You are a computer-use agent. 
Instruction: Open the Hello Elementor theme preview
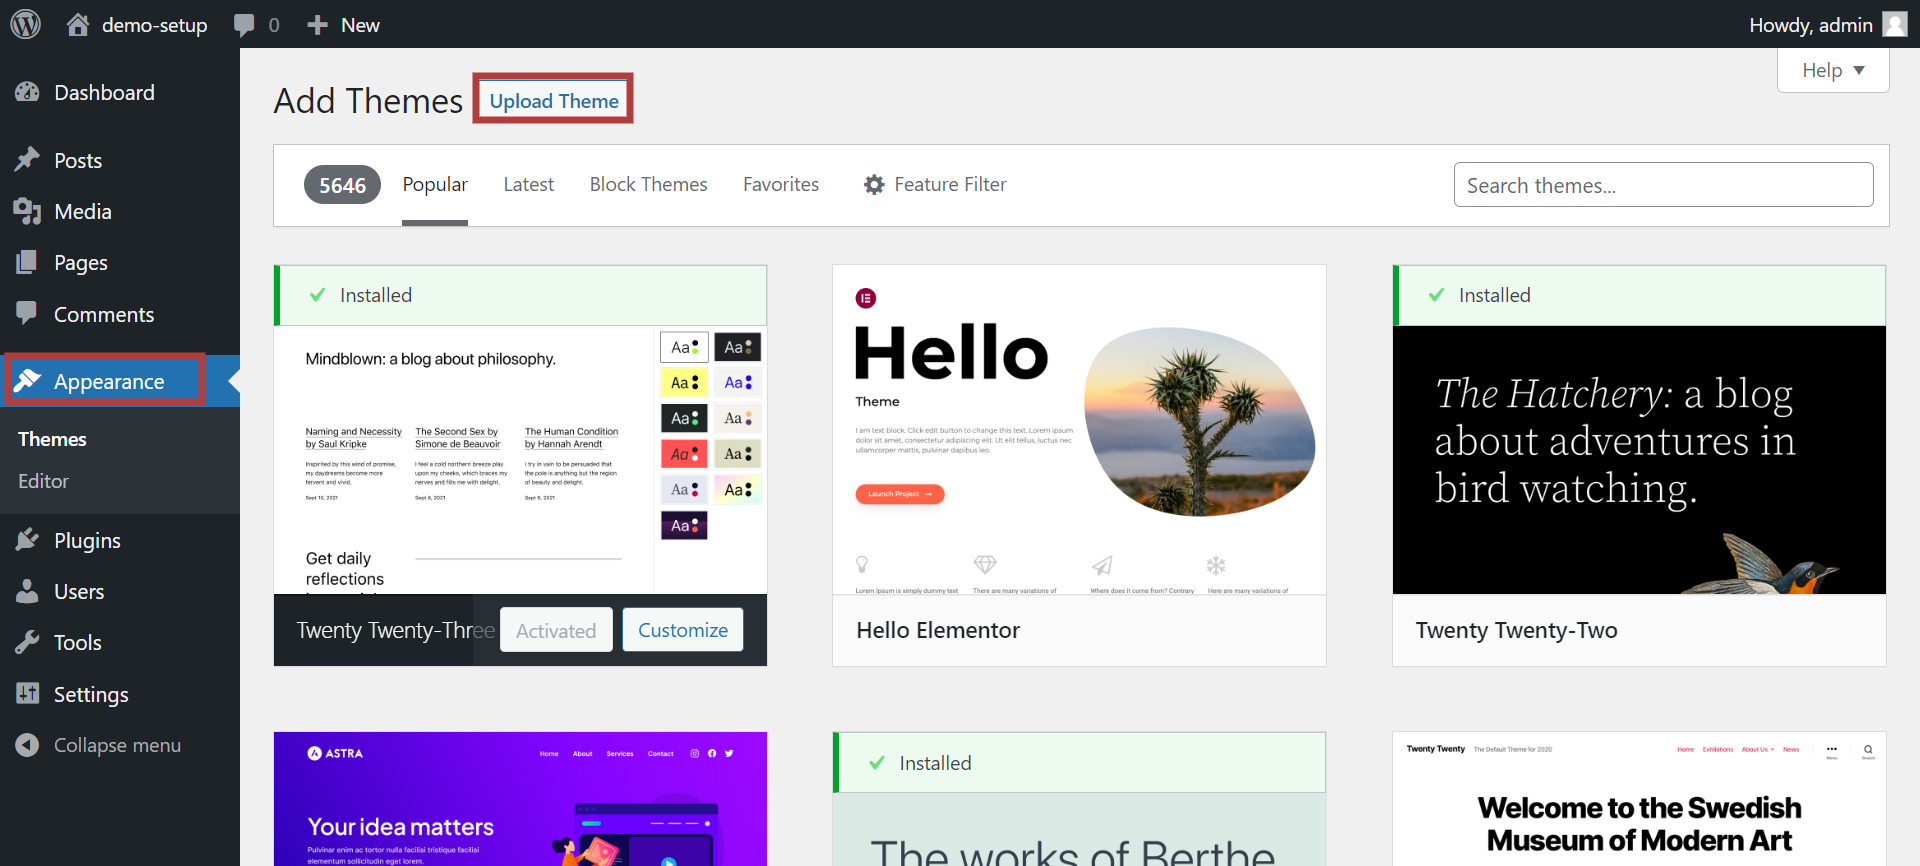(x=1078, y=430)
